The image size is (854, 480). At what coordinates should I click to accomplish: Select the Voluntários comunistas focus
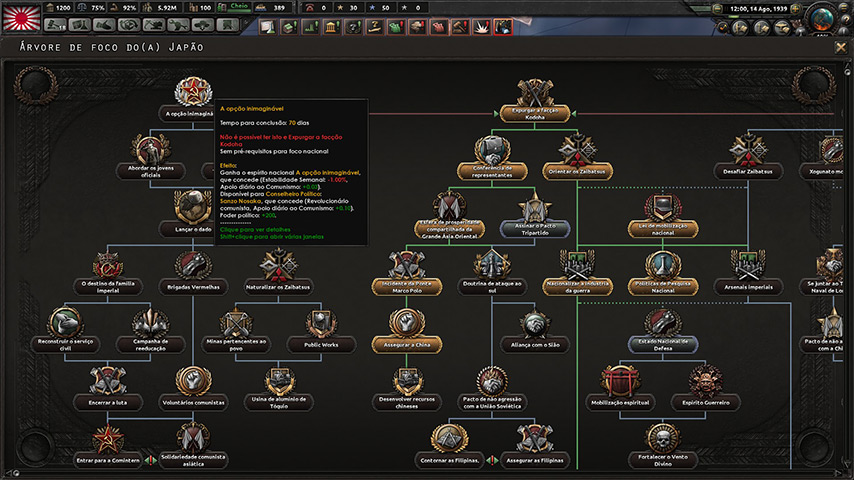[193, 388]
